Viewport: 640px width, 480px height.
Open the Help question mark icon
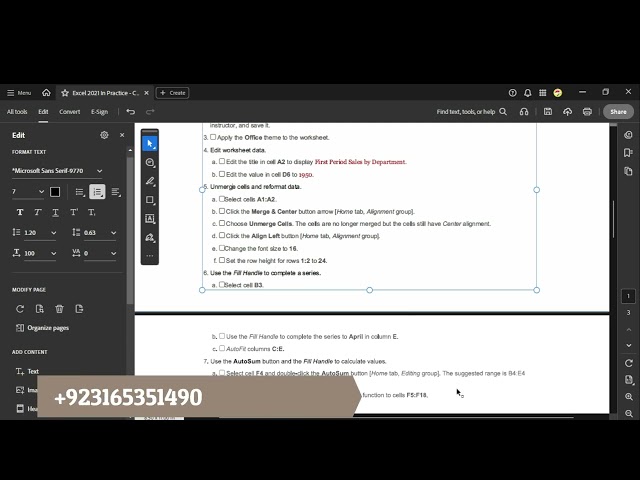click(x=513, y=93)
